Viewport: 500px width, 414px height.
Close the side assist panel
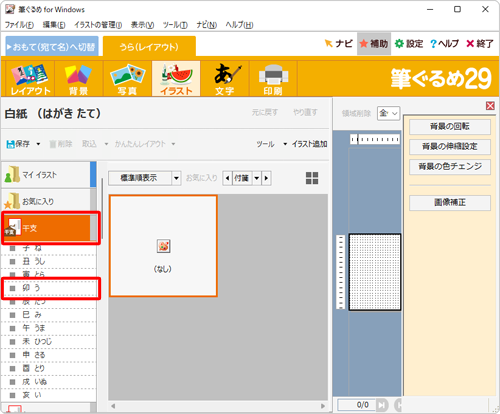pos(490,106)
